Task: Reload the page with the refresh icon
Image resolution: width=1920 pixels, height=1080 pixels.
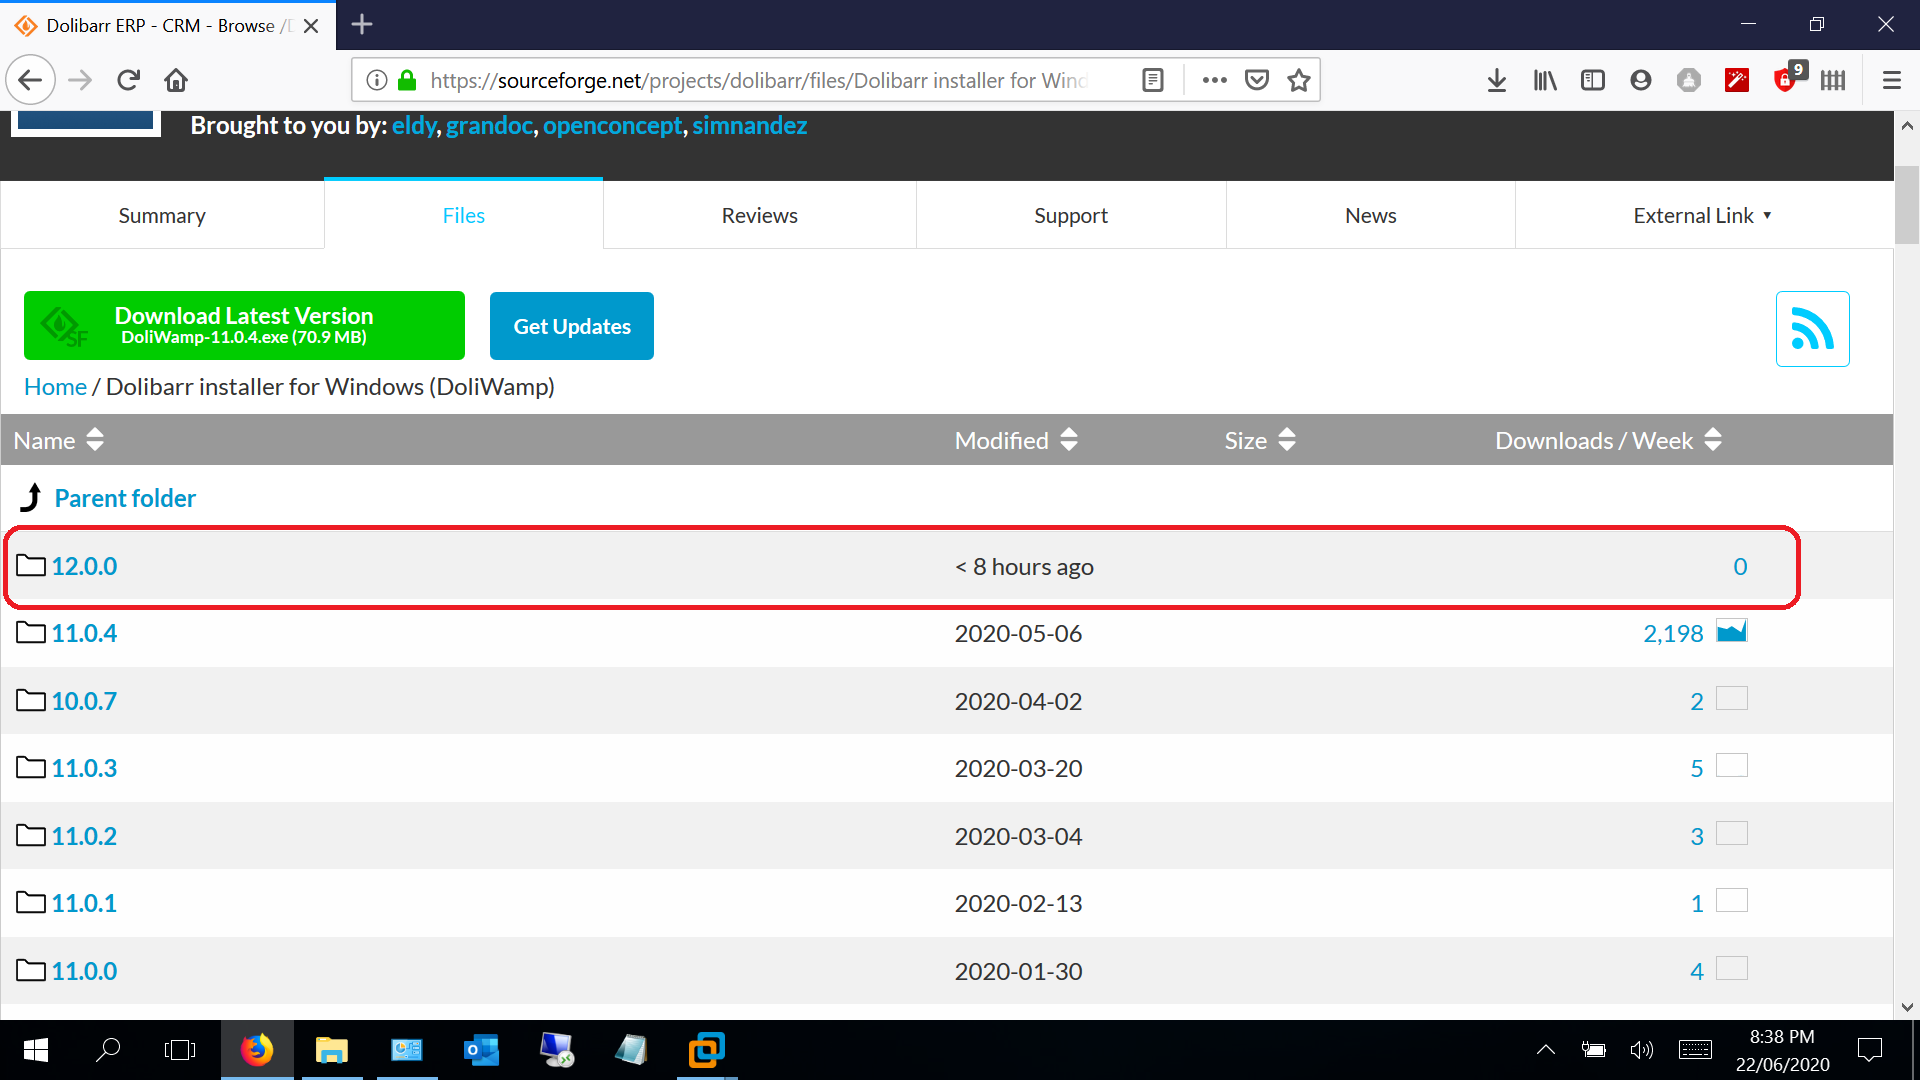Action: pos(128,80)
